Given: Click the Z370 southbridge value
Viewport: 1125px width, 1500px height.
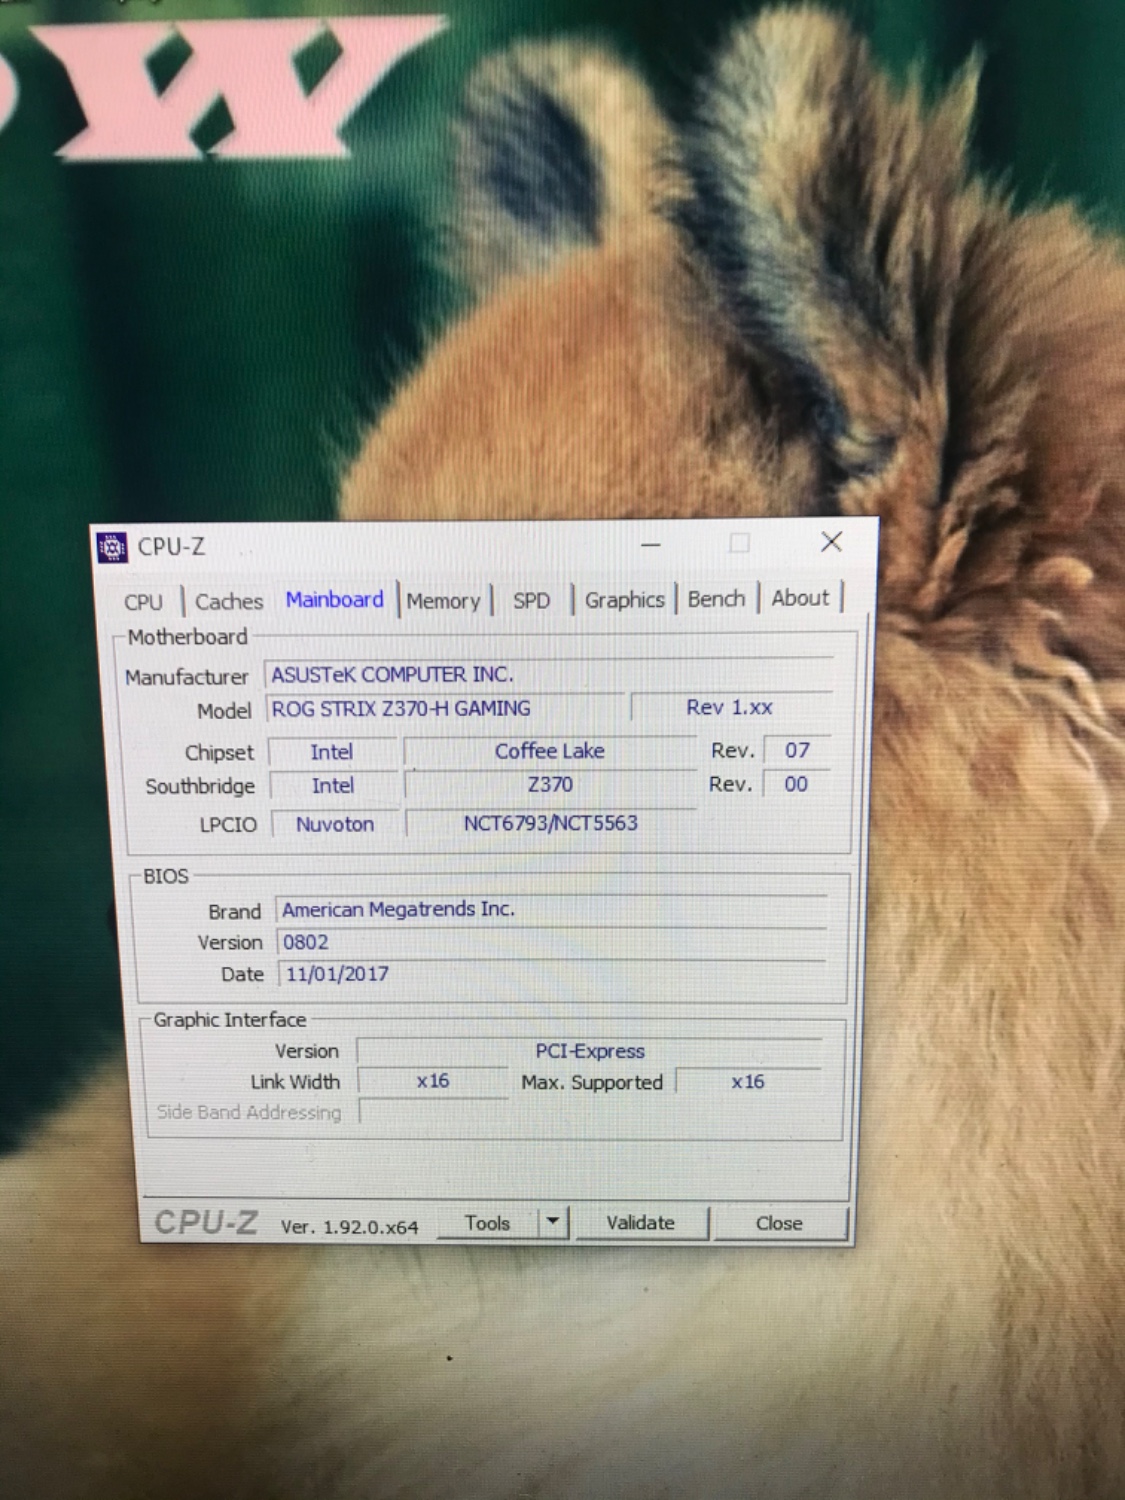Looking at the screenshot, I should [550, 785].
